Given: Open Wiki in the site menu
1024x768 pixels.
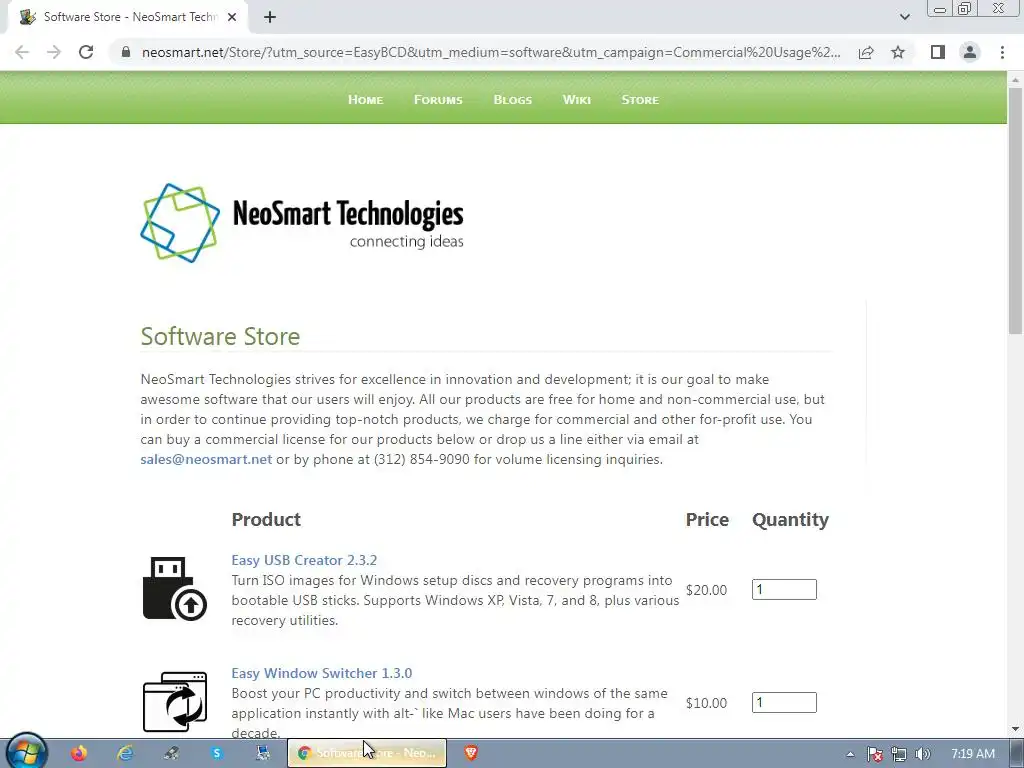Looking at the screenshot, I should 577,100.
